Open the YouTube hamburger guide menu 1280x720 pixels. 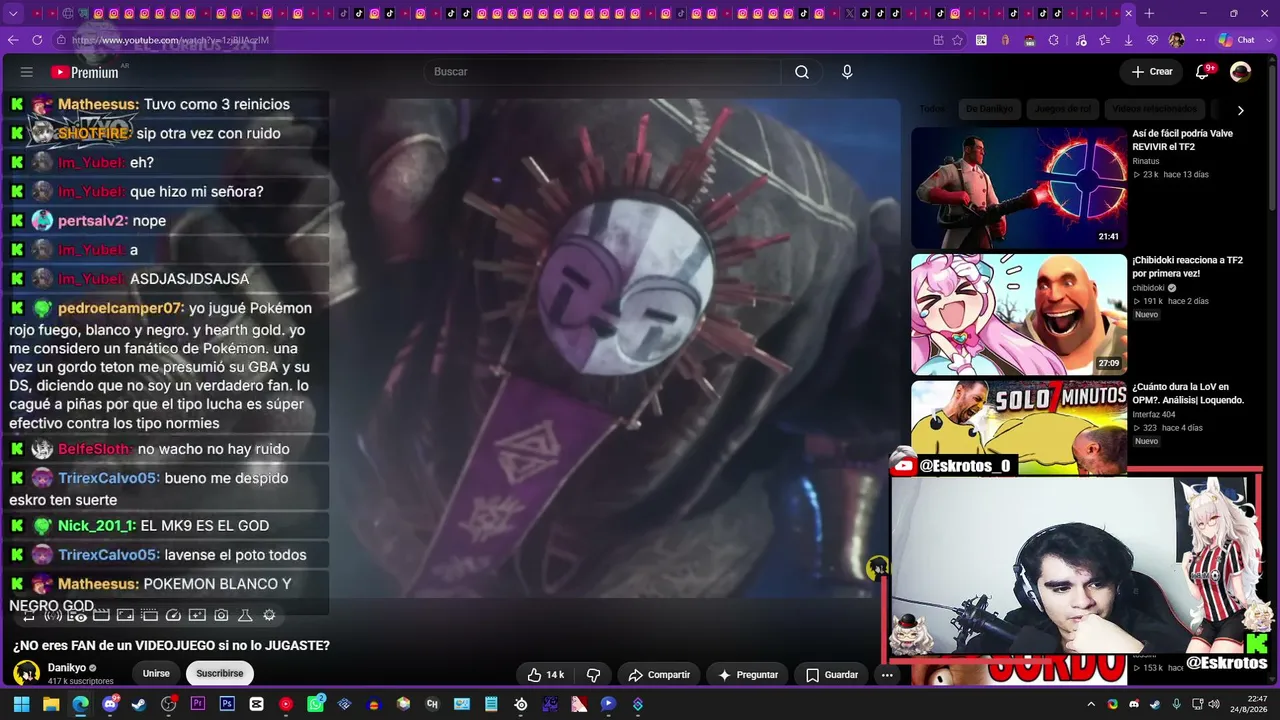point(27,72)
